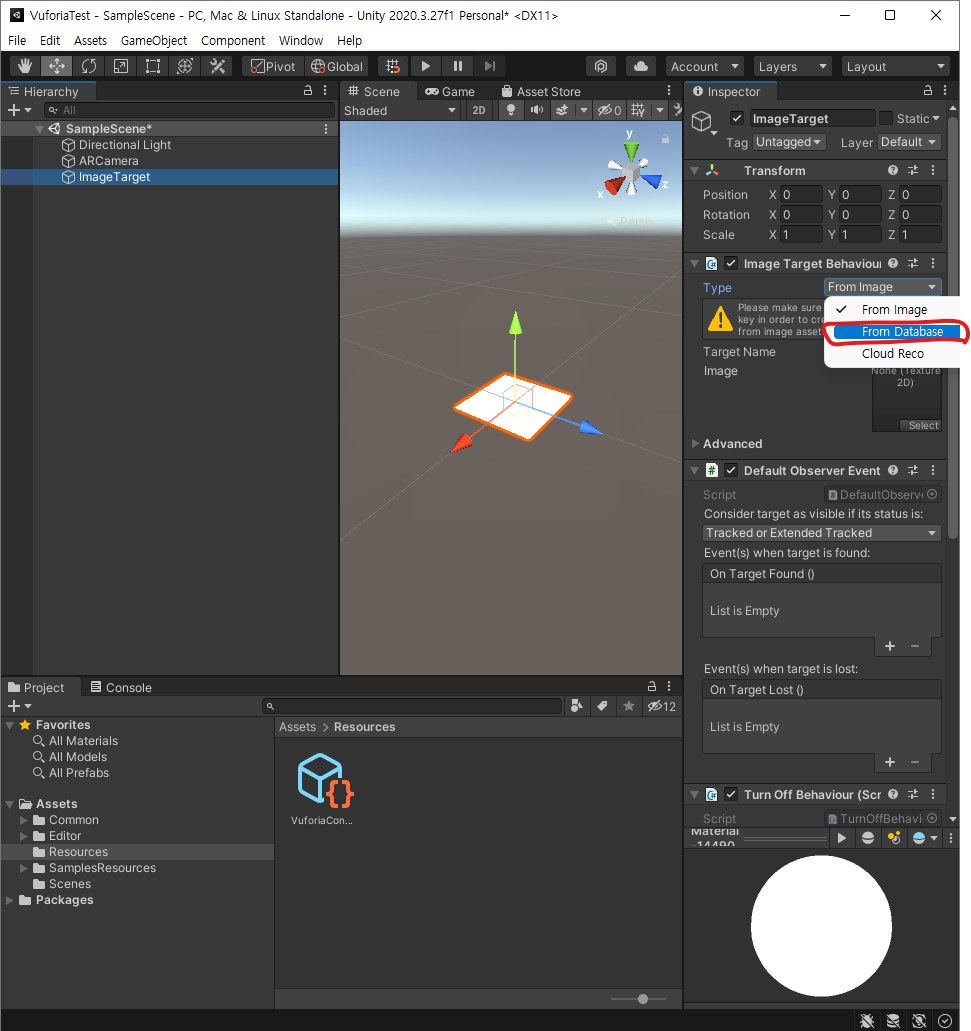The height and width of the screenshot is (1031, 971).
Task: Expand the Packages folder
Action: pyautogui.click(x=9, y=899)
